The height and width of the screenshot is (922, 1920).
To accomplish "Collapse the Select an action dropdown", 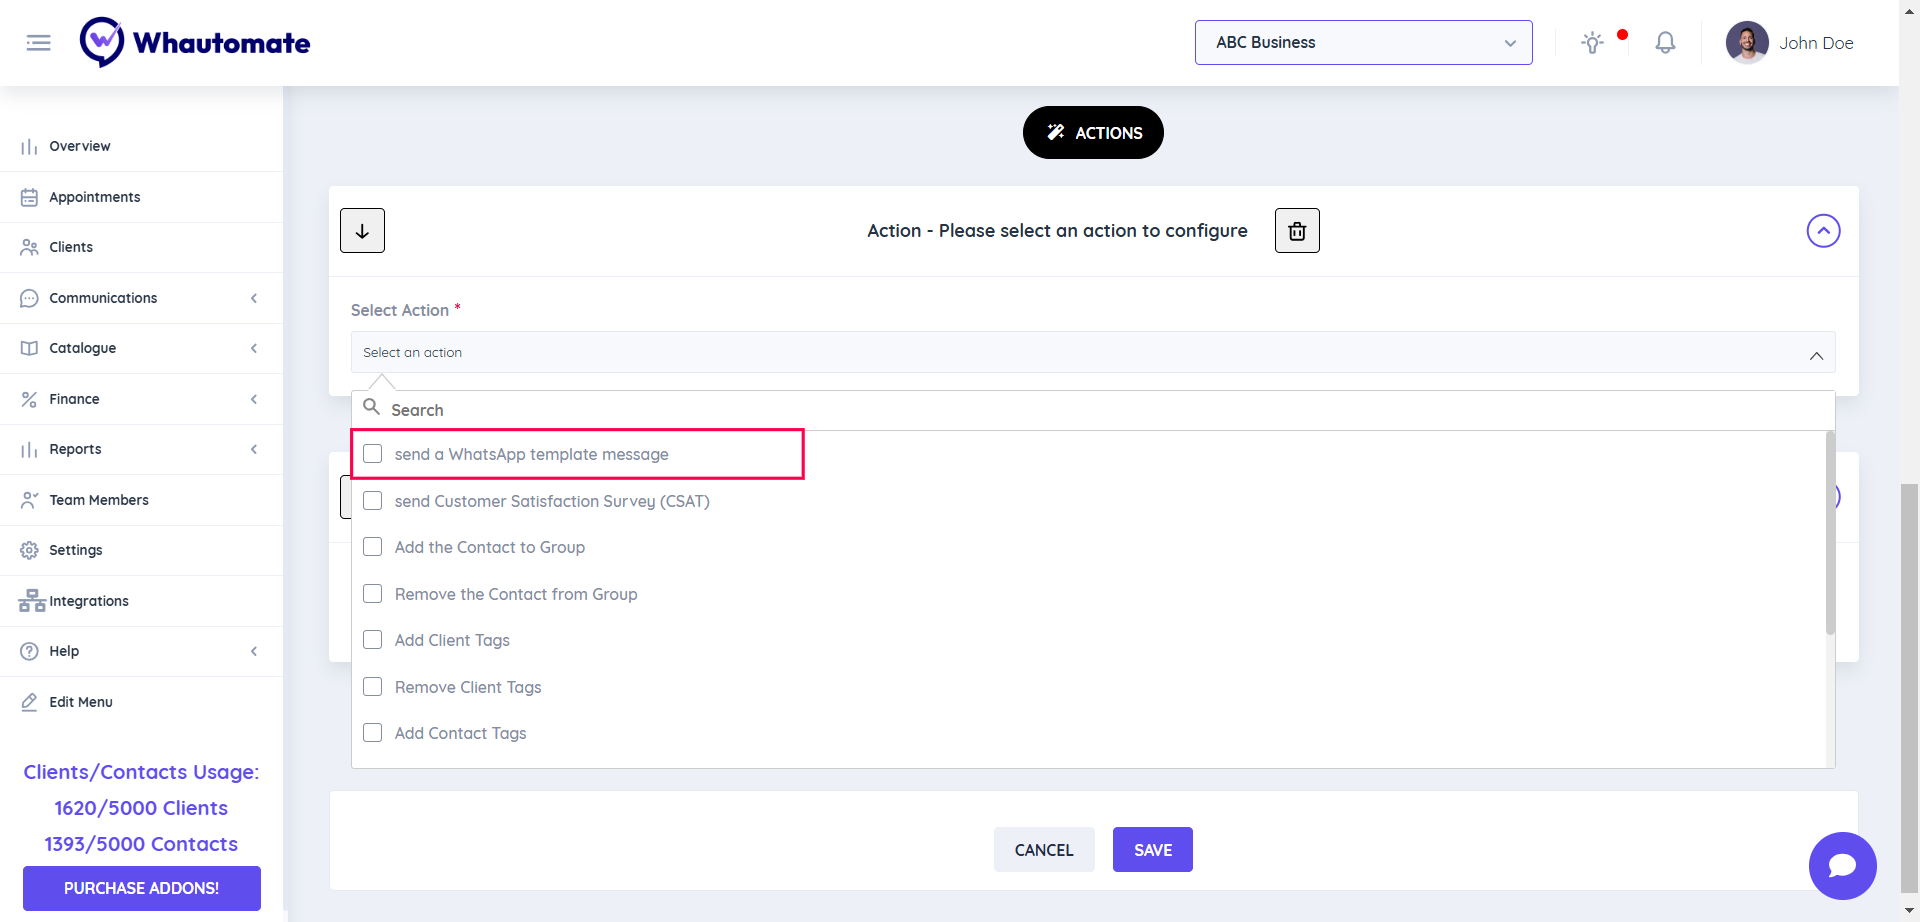I will 1816,355.
